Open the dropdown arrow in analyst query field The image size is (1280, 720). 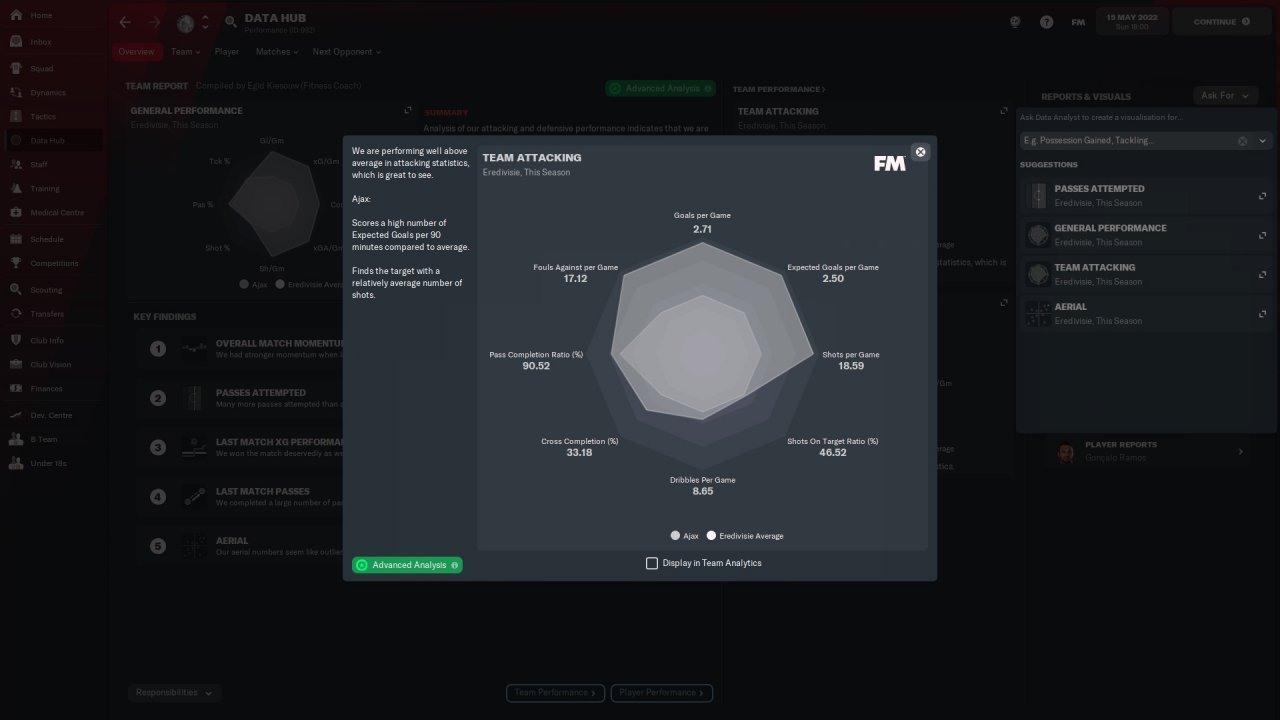pos(1262,141)
